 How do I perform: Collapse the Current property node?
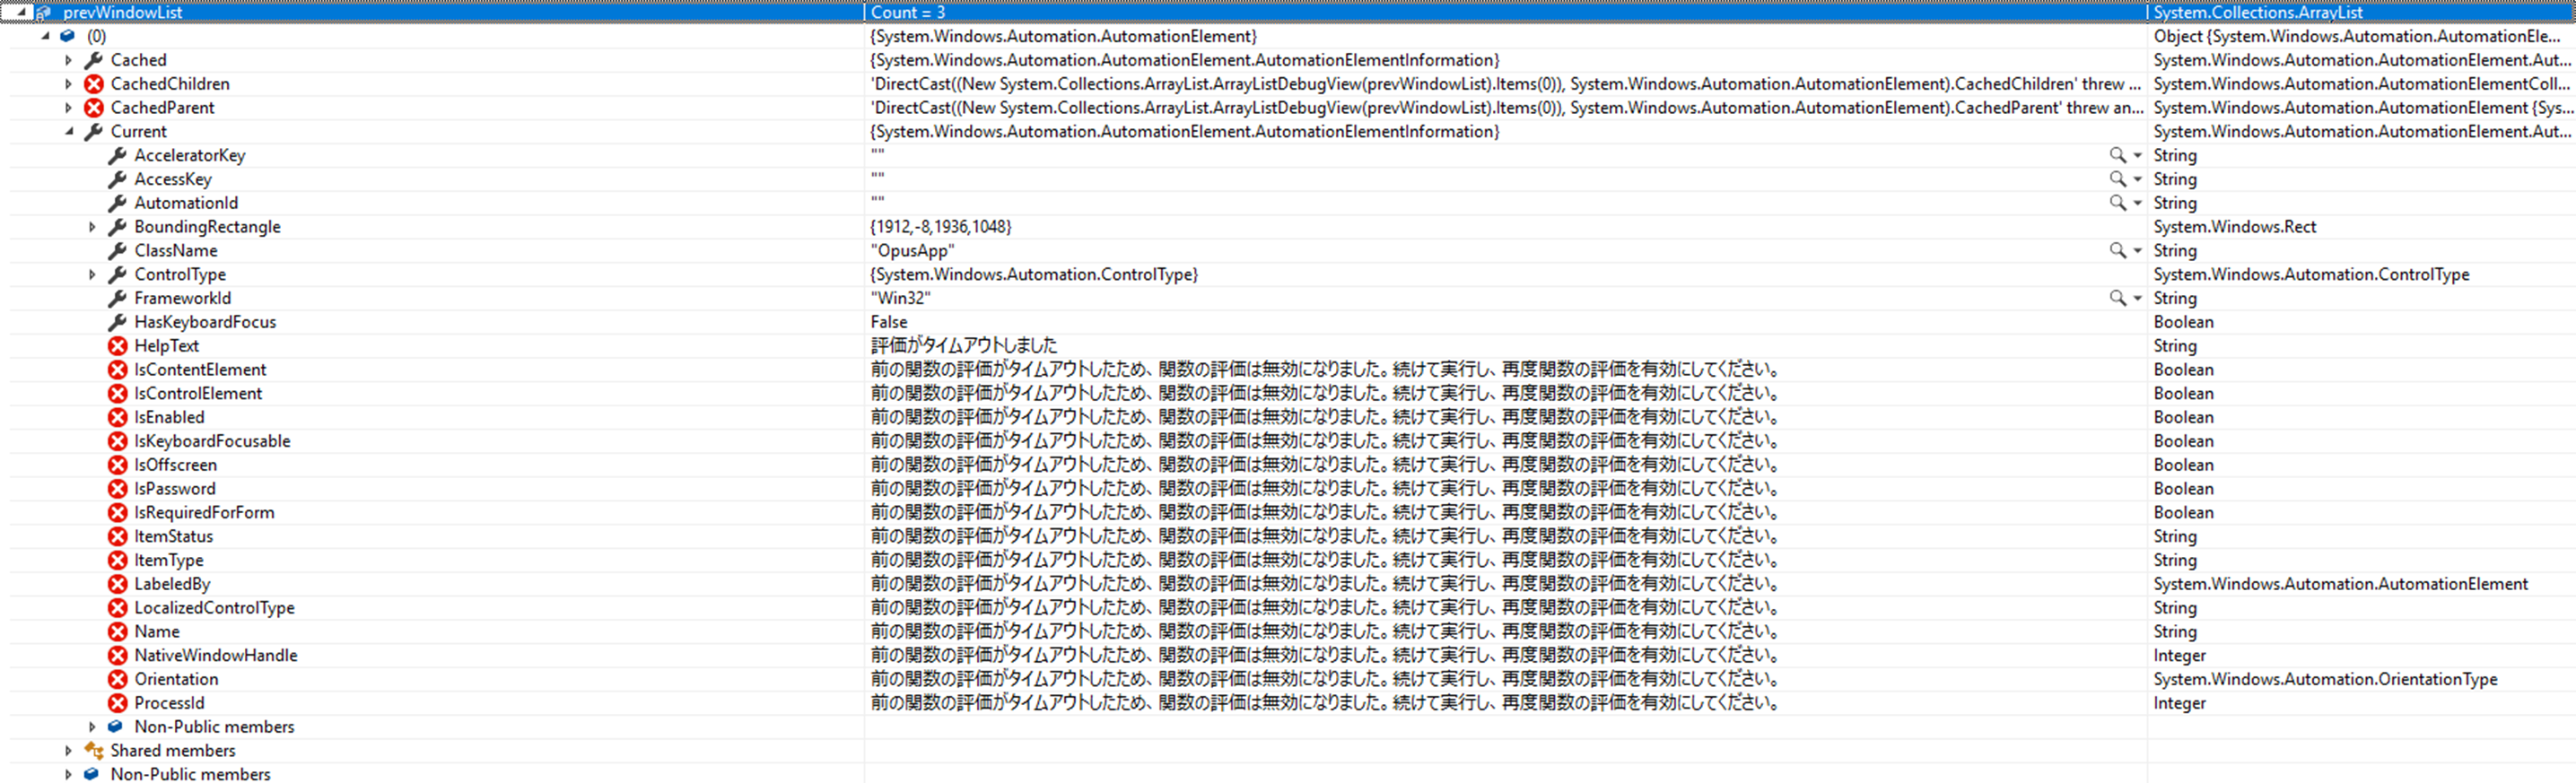[x=69, y=131]
